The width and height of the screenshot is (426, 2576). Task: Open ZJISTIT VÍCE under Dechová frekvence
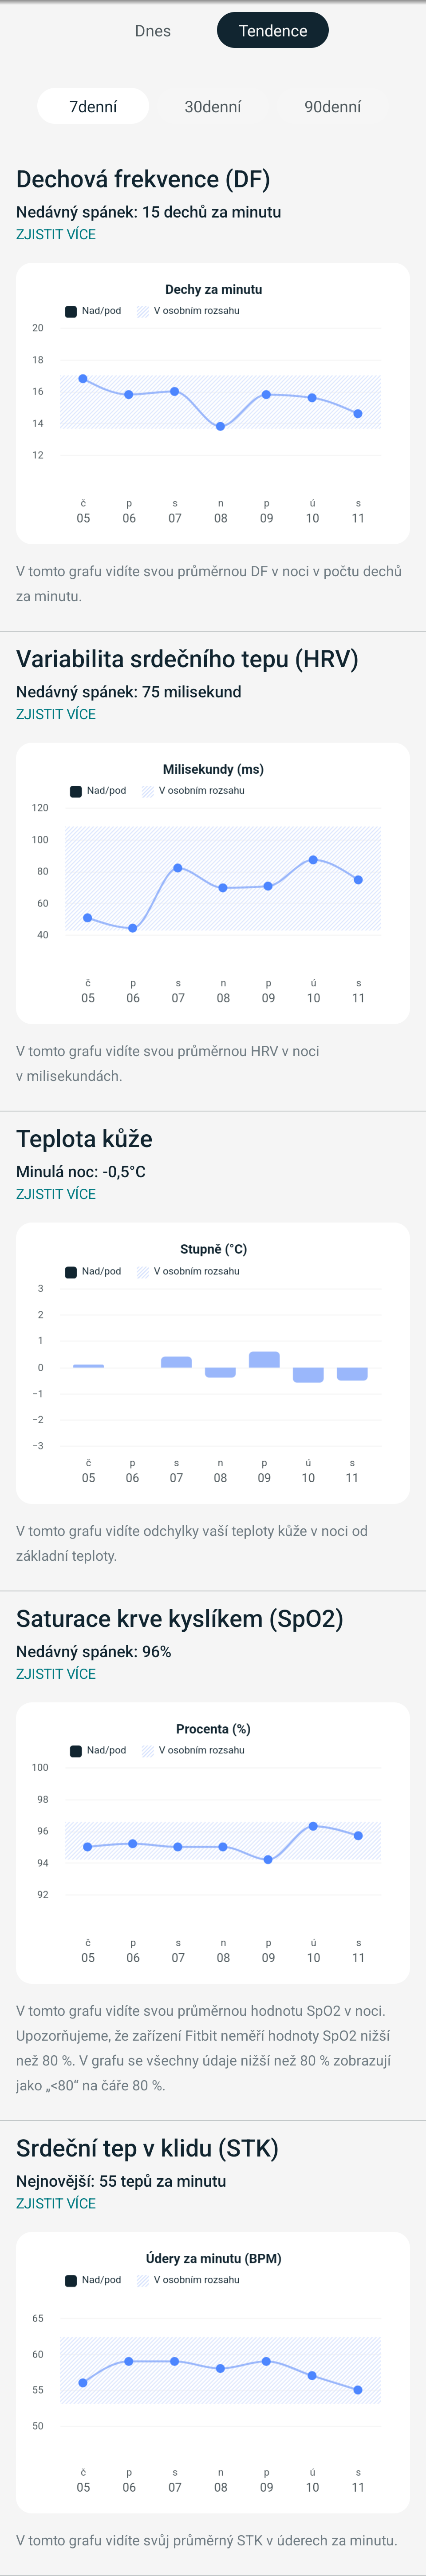(x=56, y=234)
